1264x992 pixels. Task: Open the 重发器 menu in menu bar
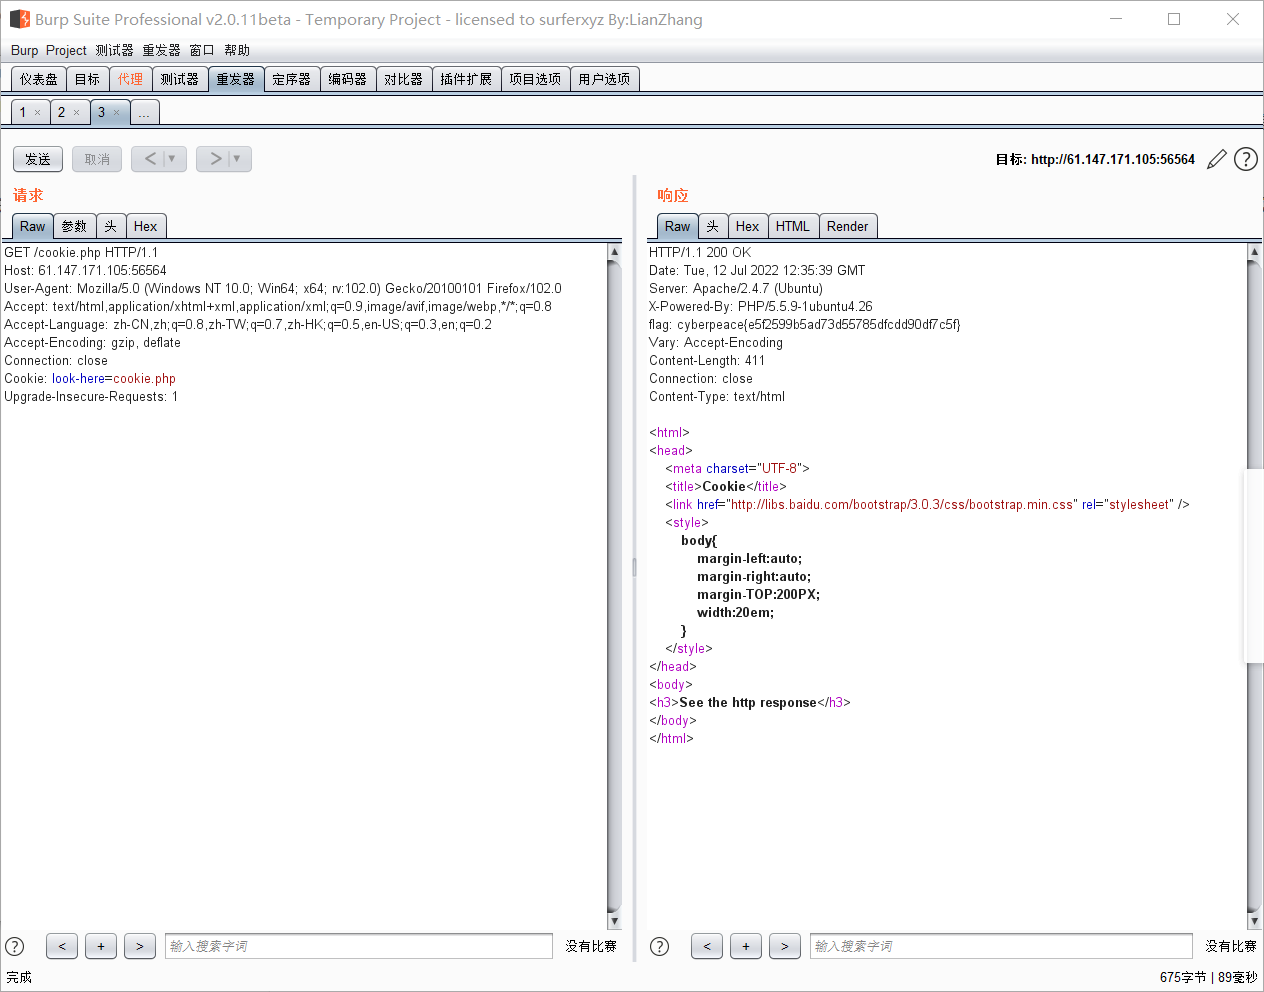(x=161, y=50)
